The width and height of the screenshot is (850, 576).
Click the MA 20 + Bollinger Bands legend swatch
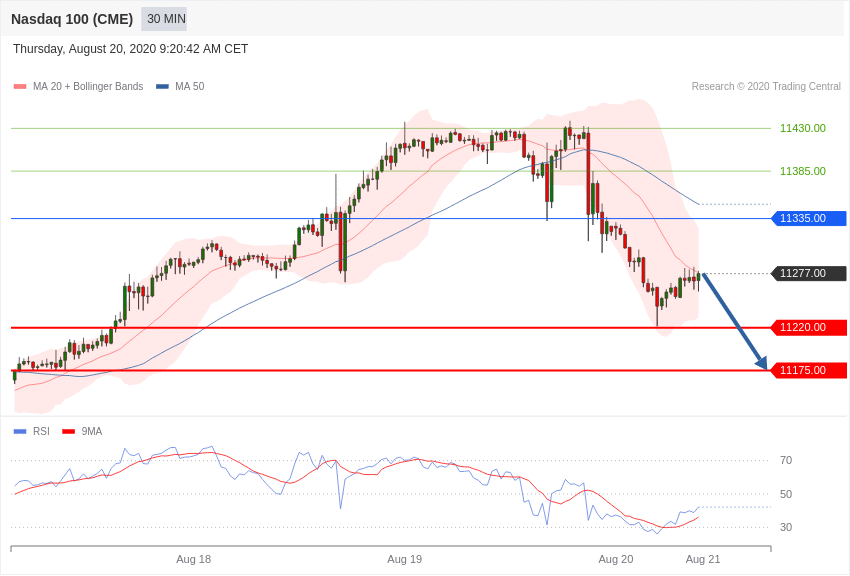click(20, 86)
